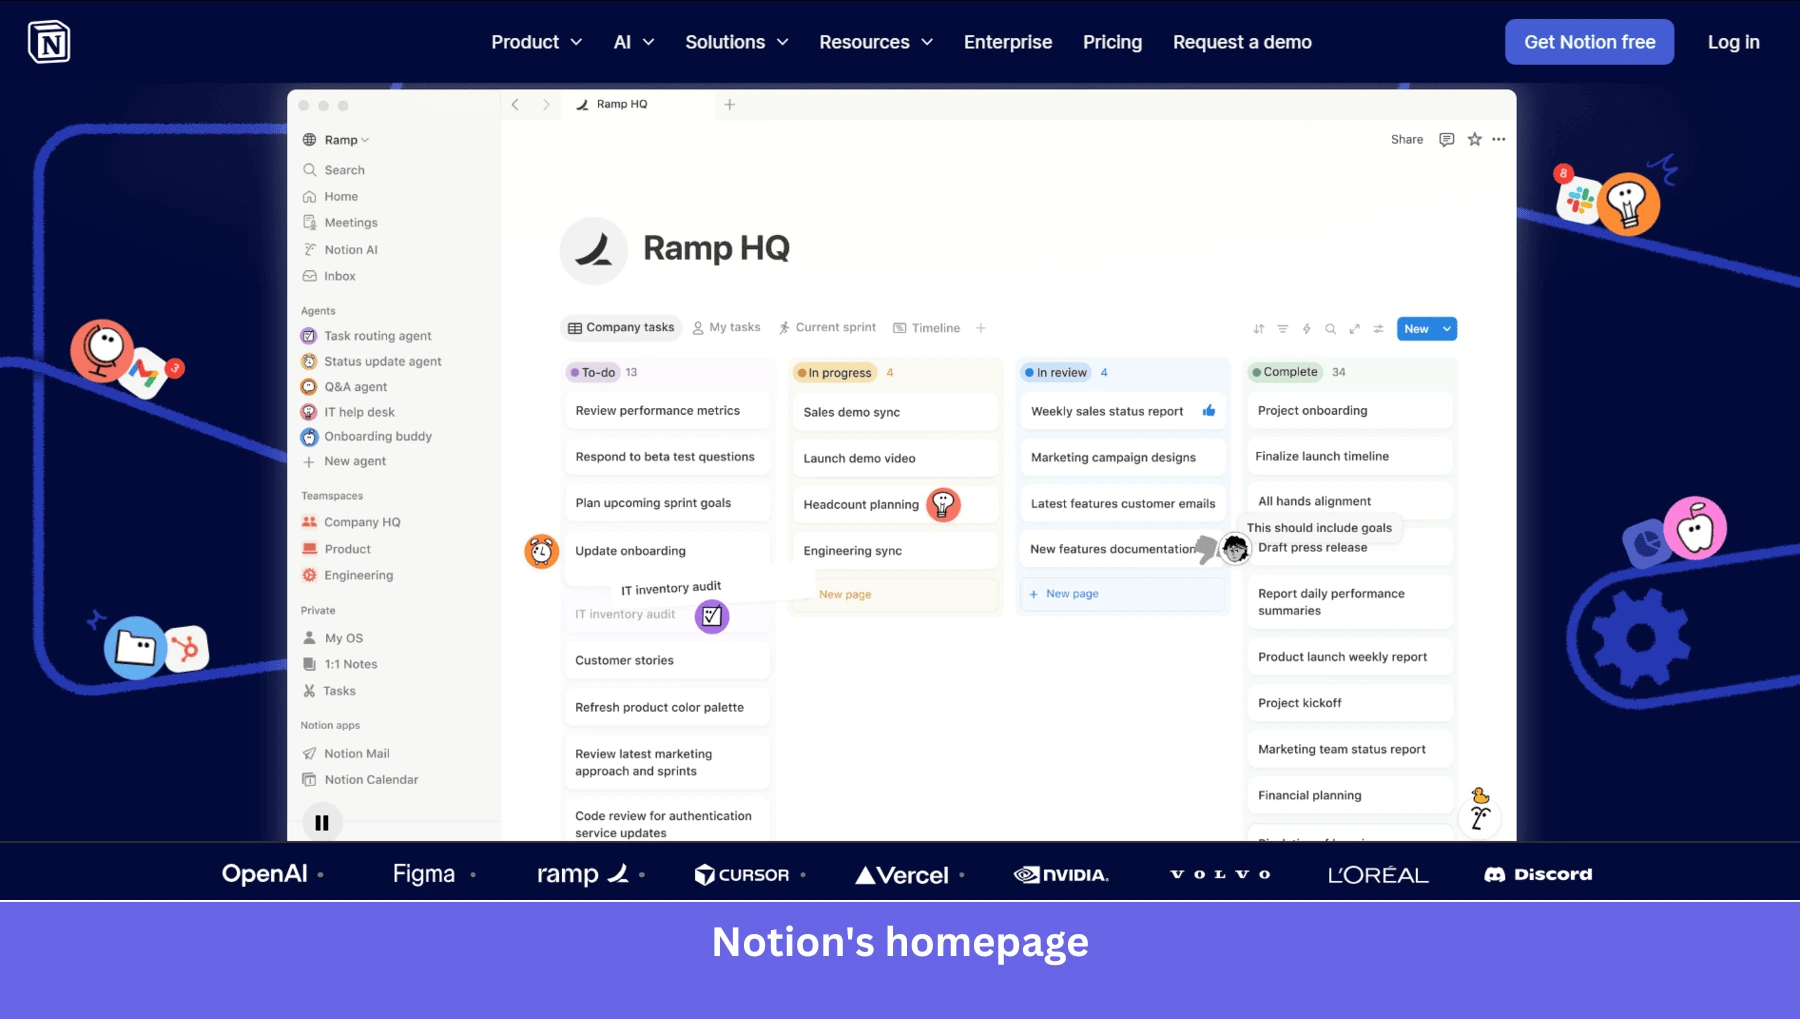The image size is (1800, 1019).
Task: Pause the demo animation
Action: point(322,821)
